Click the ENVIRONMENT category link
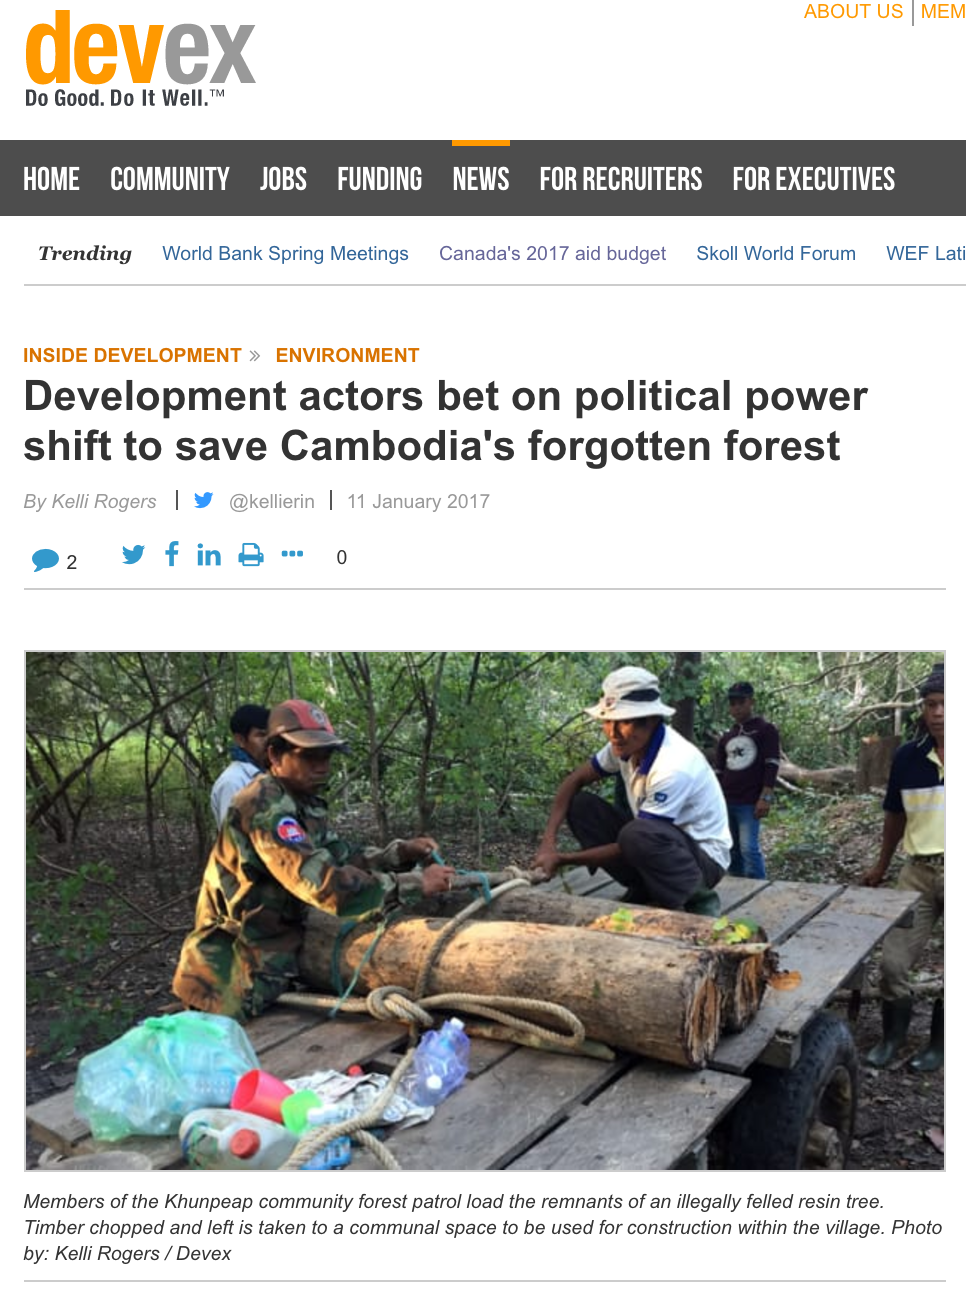966x1296 pixels. point(347,355)
